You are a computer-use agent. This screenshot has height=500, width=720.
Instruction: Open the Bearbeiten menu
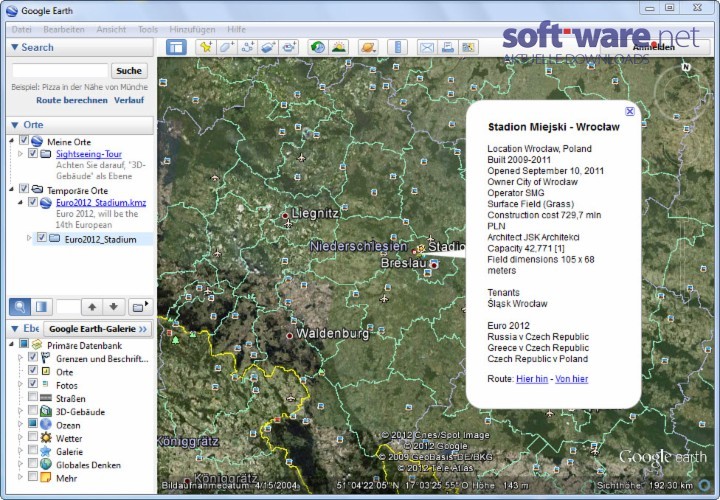(x=64, y=29)
